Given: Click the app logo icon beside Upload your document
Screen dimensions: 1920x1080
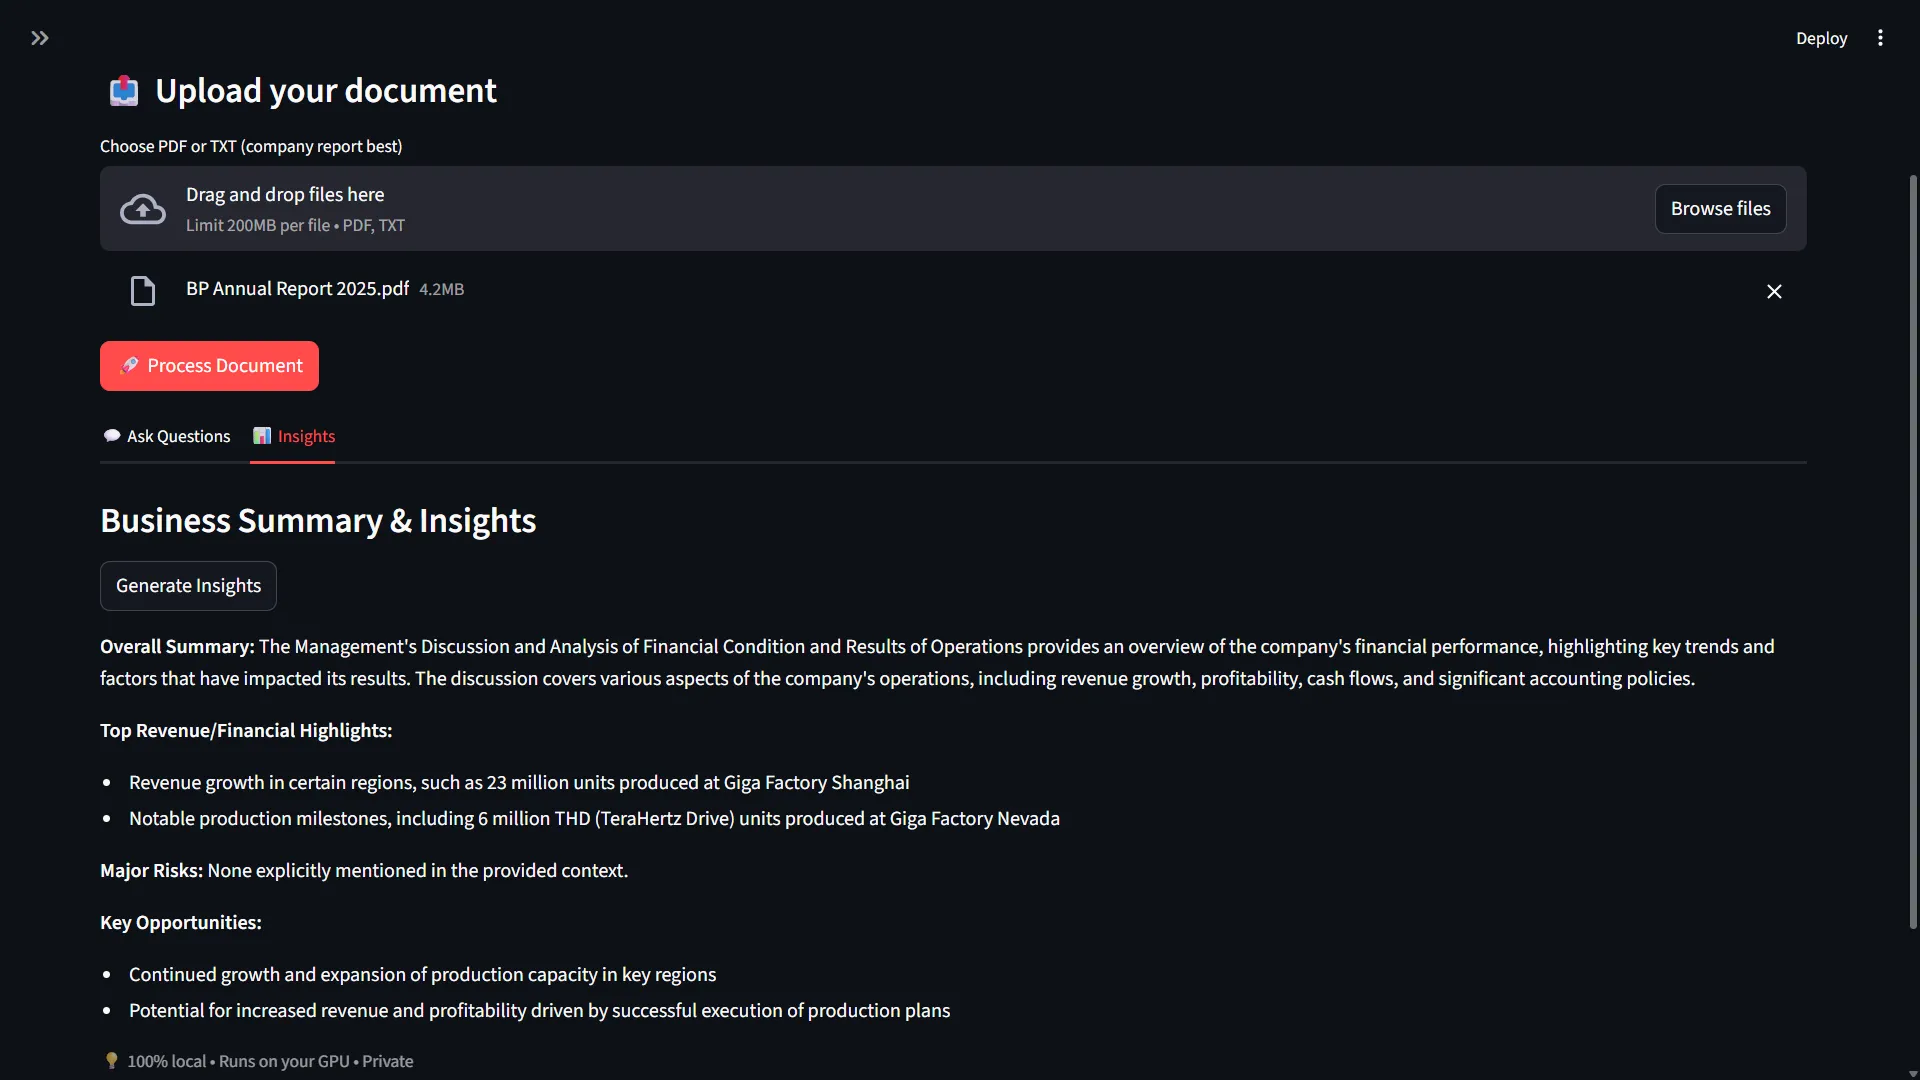Looking at the screenshot, I should coord(123,90).
